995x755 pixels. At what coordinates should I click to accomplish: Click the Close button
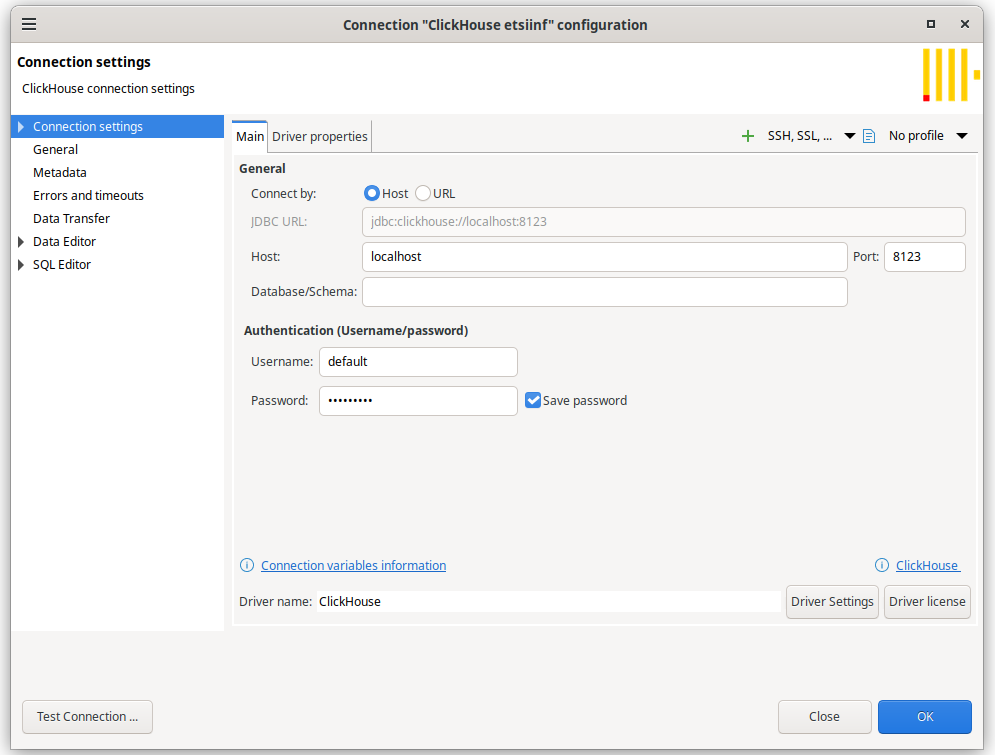[x=824, y=717]
